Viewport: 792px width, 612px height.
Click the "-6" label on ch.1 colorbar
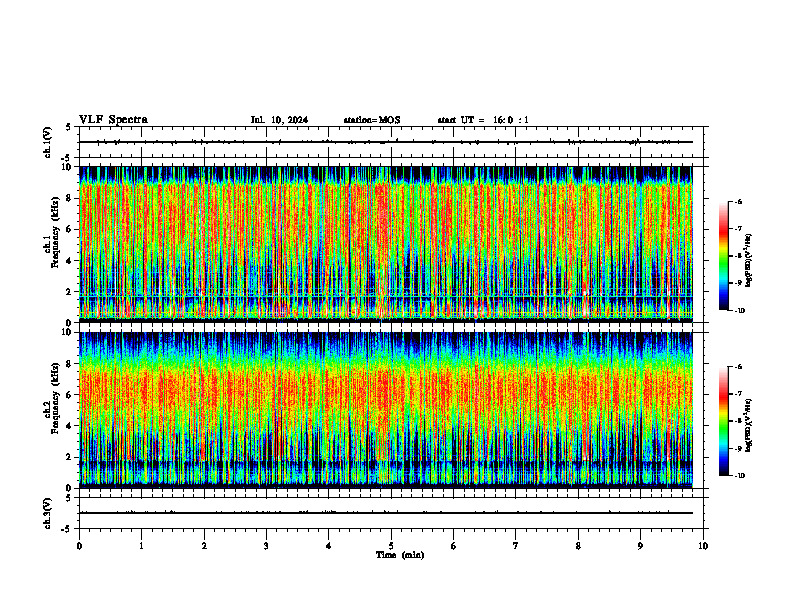[738, 201]
